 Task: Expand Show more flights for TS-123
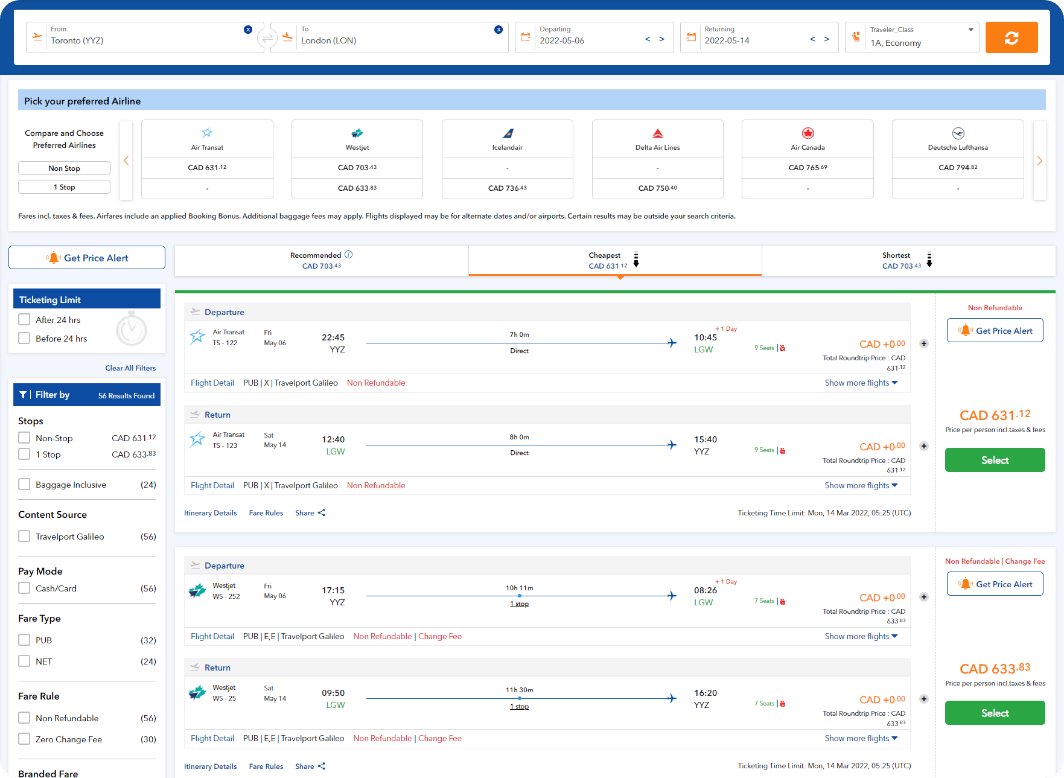[861, 486]
